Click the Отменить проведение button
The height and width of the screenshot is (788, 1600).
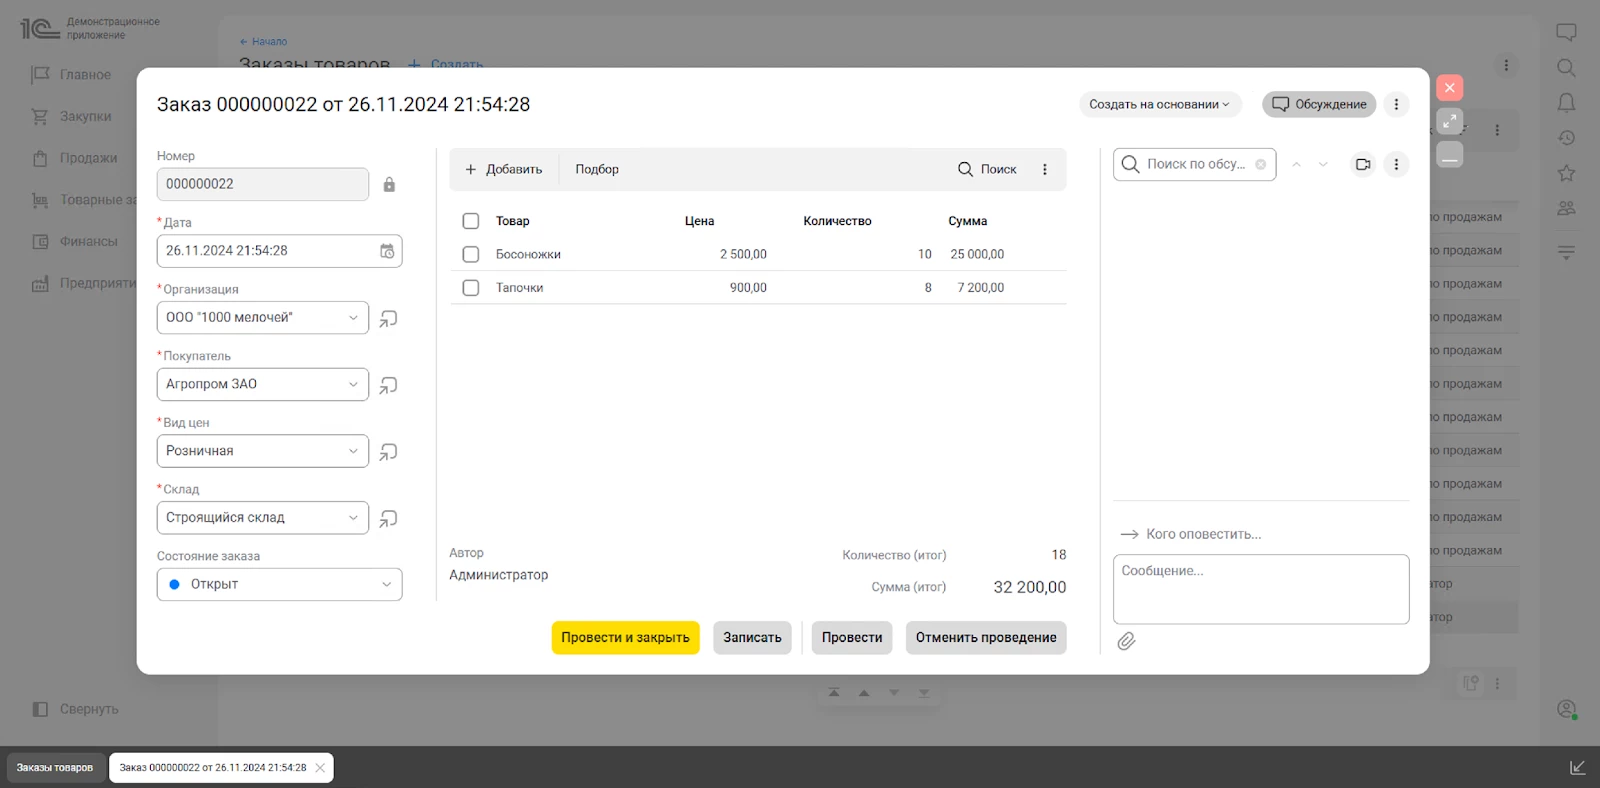986,638
